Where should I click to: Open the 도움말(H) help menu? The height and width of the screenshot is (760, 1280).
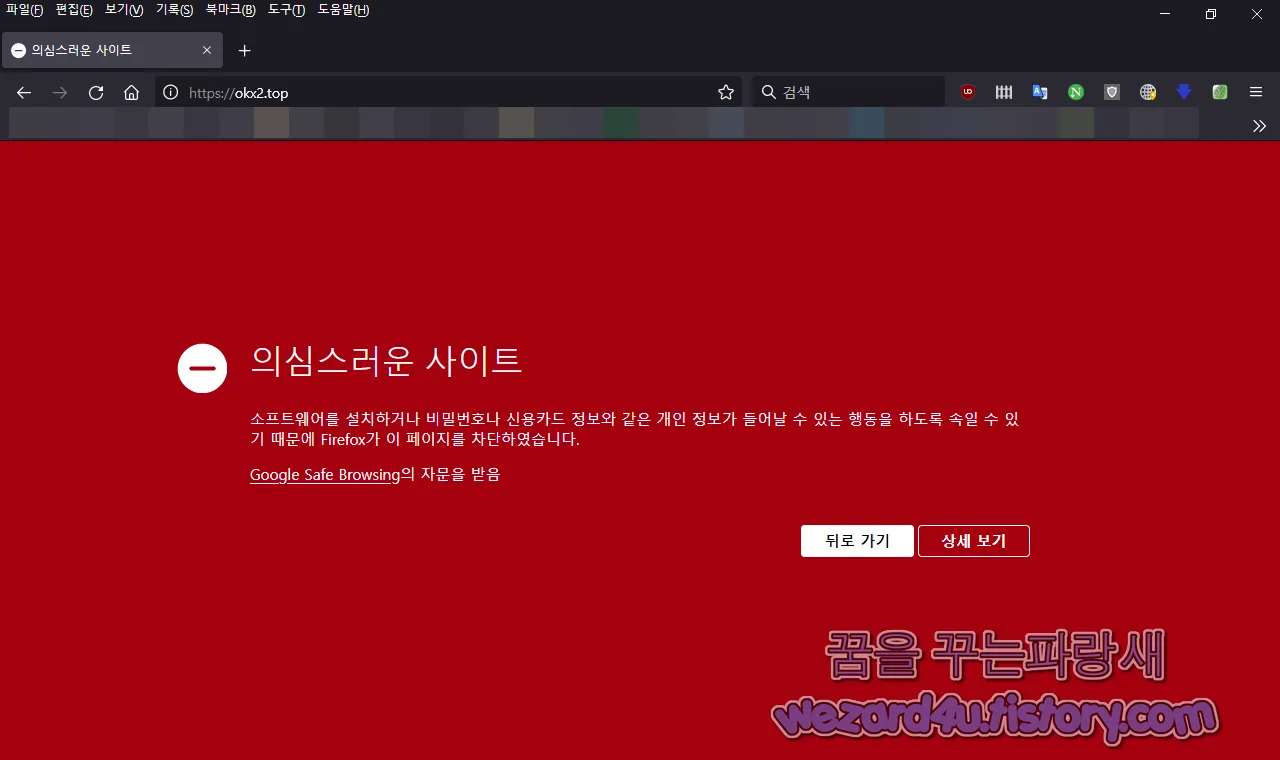click(x=343, y=10)
